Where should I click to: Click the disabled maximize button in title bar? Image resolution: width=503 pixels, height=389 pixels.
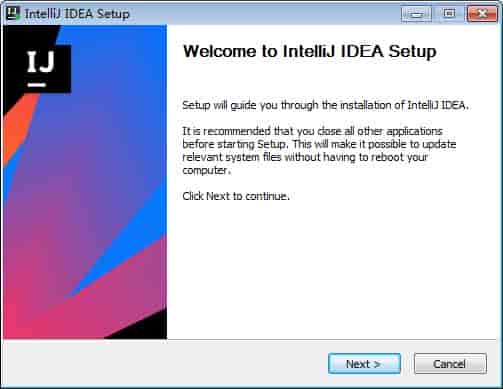tap(449, 14)
